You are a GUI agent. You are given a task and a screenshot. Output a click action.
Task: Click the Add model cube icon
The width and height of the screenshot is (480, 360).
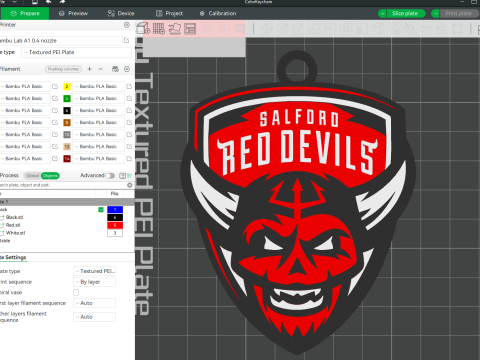pos(143,29)
